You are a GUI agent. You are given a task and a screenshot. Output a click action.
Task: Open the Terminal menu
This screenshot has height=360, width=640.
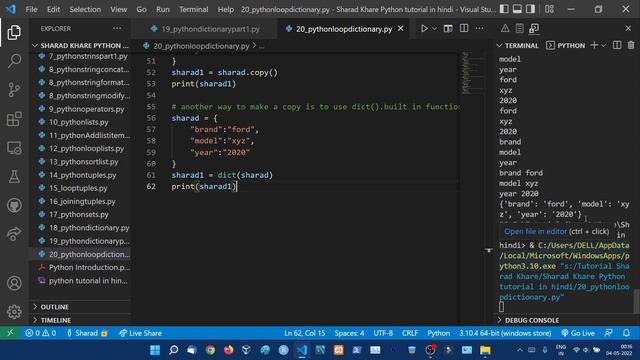click(193, 9)
